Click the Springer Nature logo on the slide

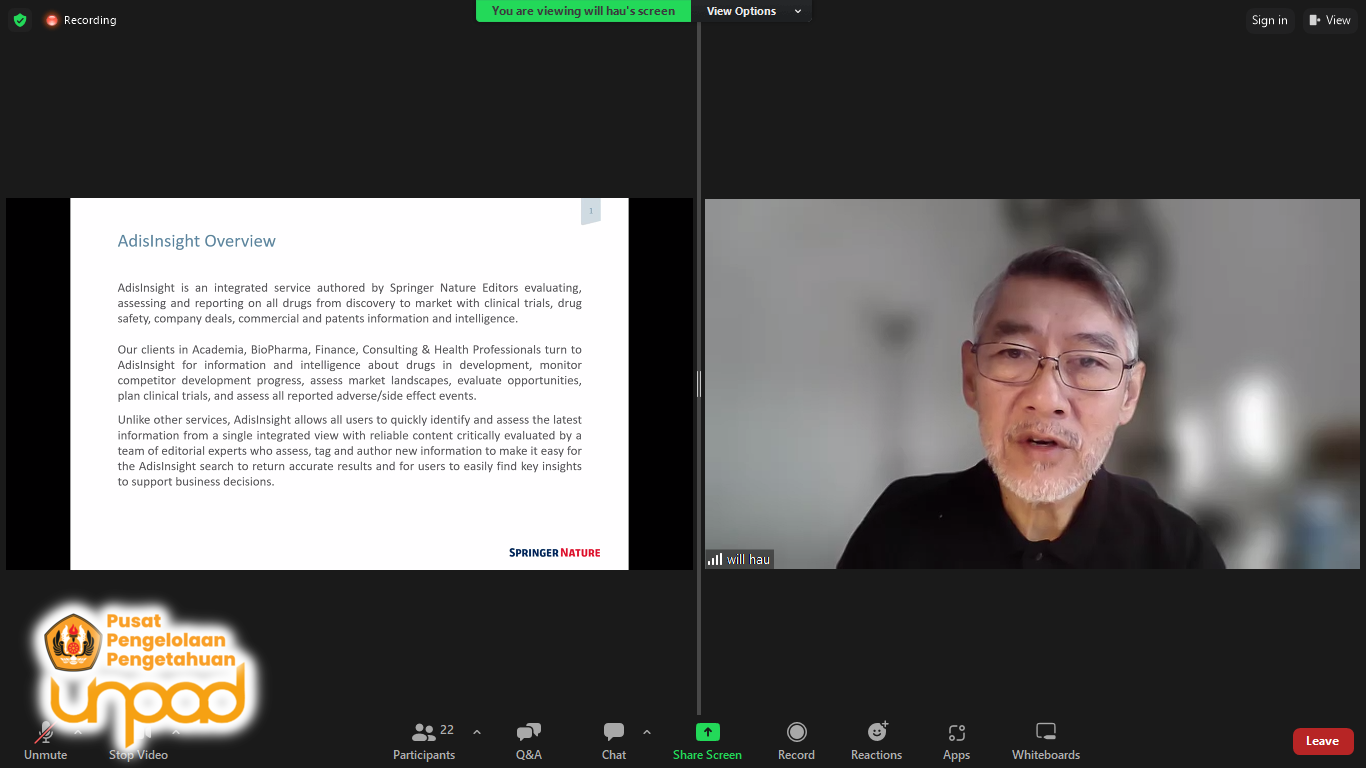click(x=554, y=552)
